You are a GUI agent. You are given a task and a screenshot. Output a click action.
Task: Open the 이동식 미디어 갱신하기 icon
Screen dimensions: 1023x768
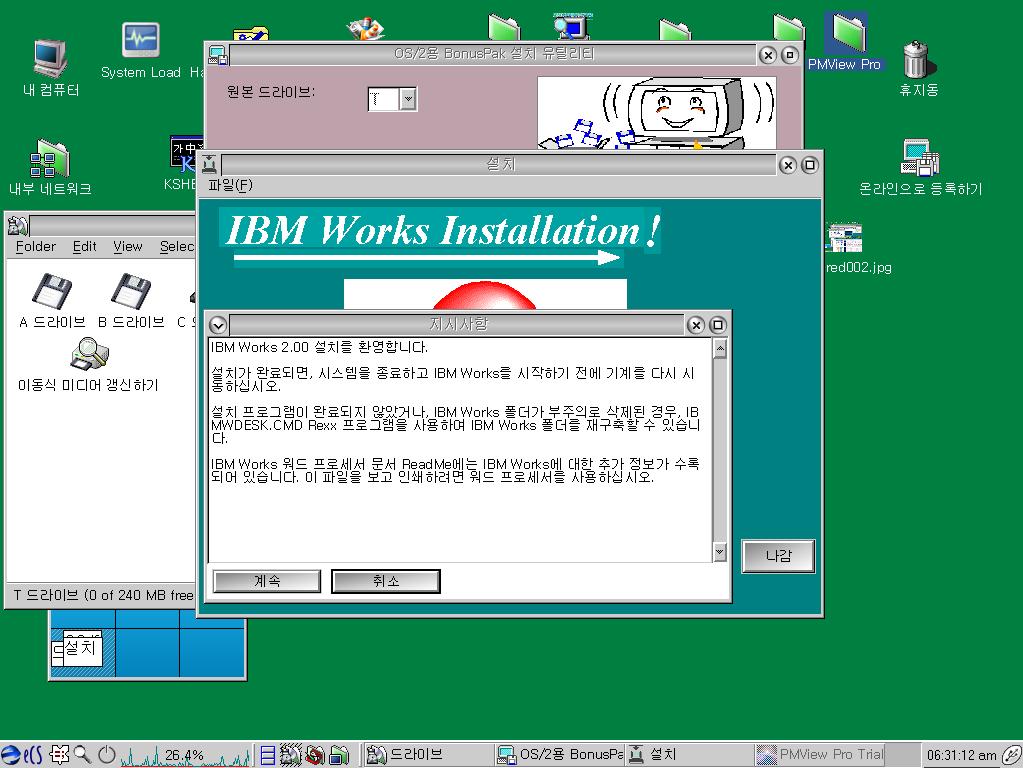pos(89,364)
